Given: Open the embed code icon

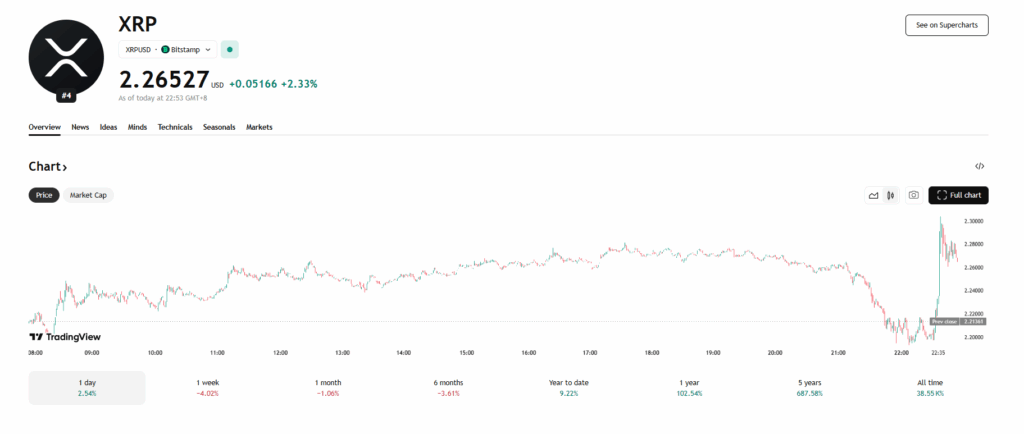Looking at the screenshot, I should [x=980, y=166].
